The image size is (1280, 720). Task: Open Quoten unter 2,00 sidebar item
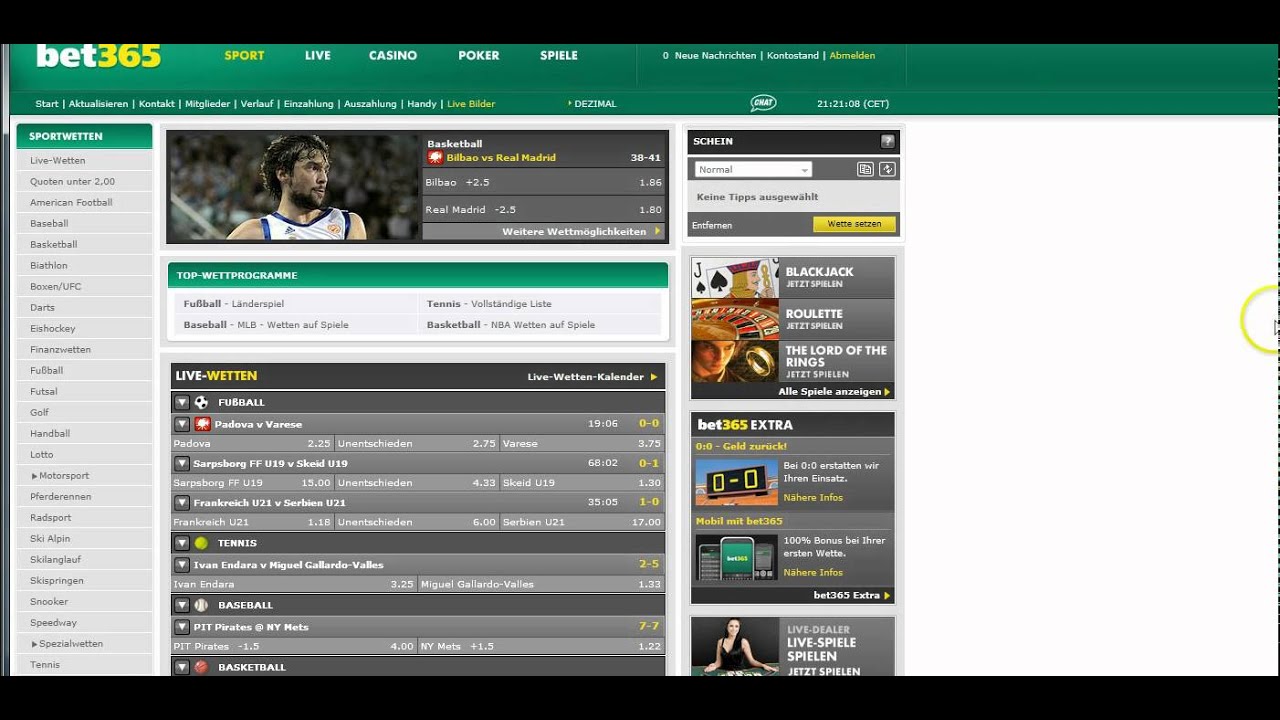pyautogui.click(x=72, y=181)
